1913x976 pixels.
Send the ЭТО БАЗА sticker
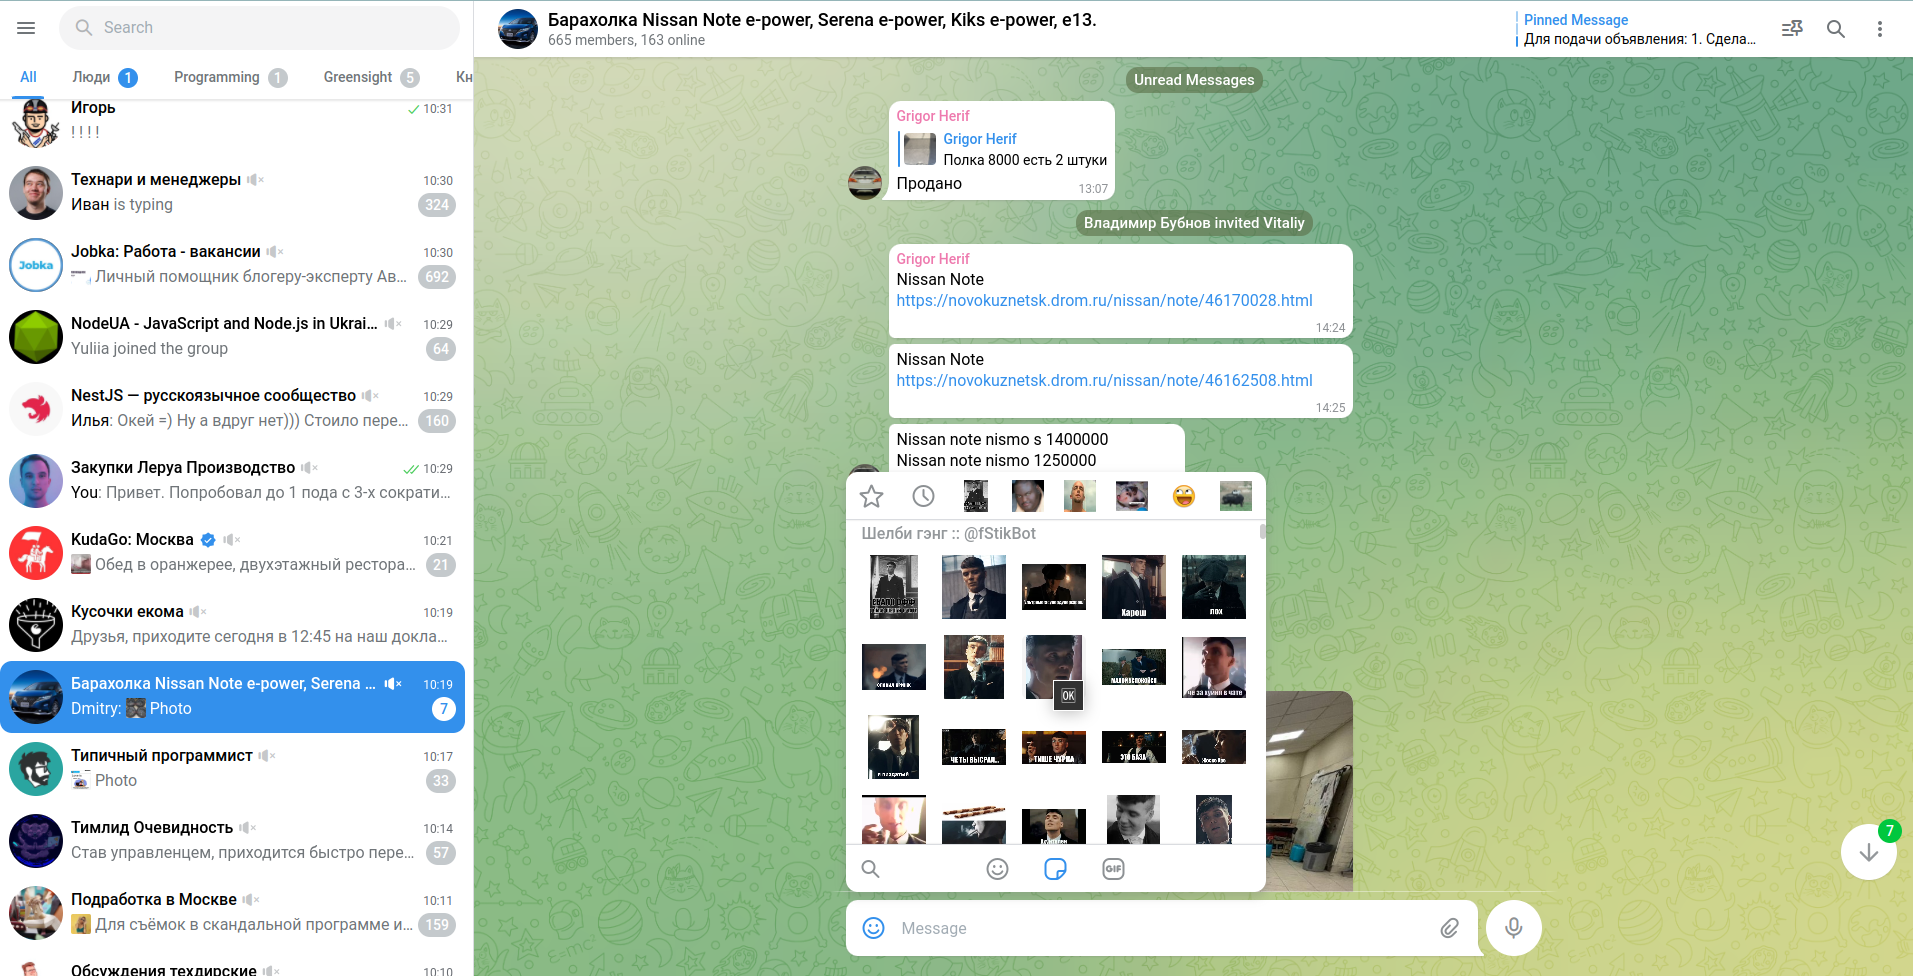click(x=1134, y=747)
